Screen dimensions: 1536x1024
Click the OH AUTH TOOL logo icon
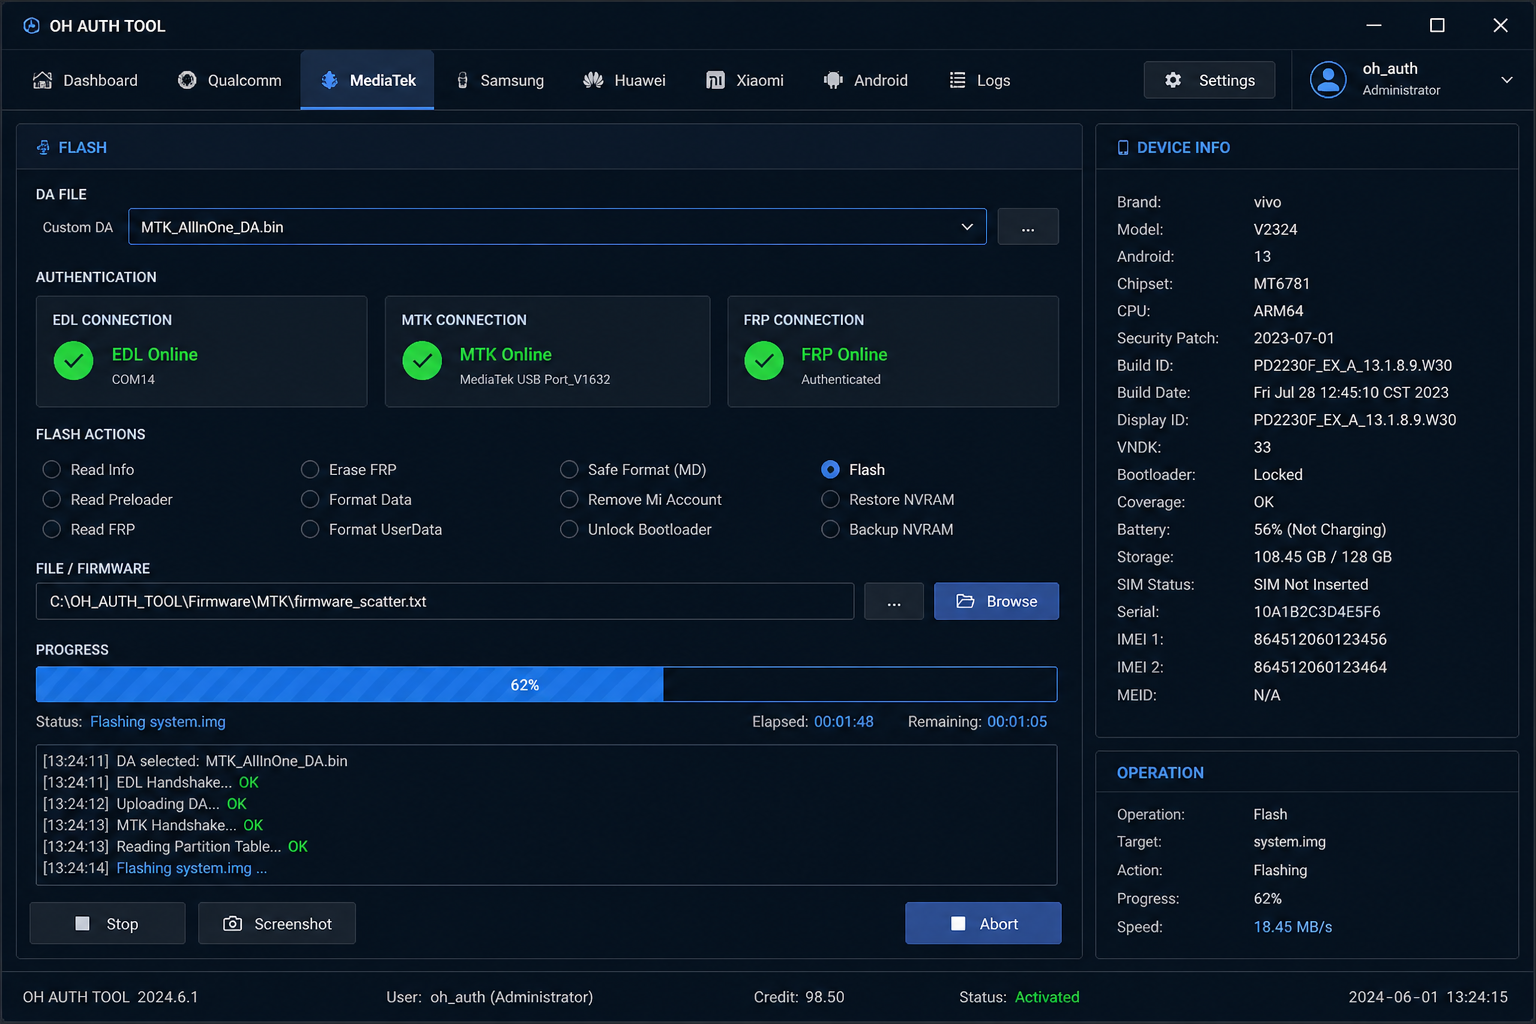[x=32, y=26]
